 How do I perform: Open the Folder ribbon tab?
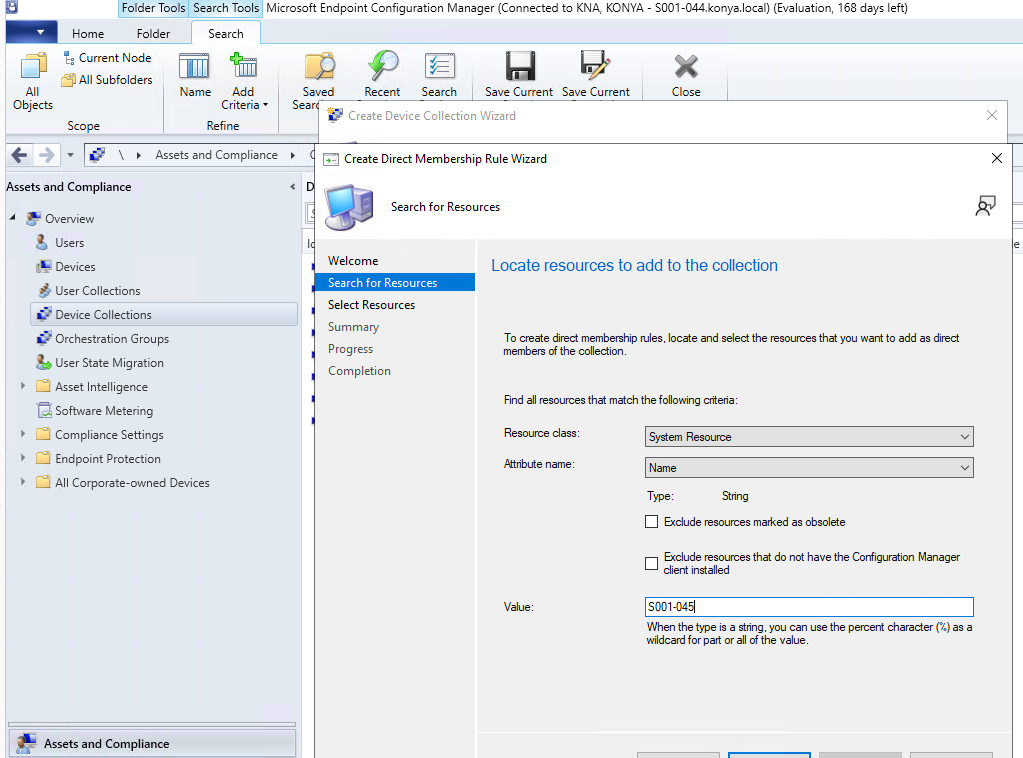[x=153, y=33]
